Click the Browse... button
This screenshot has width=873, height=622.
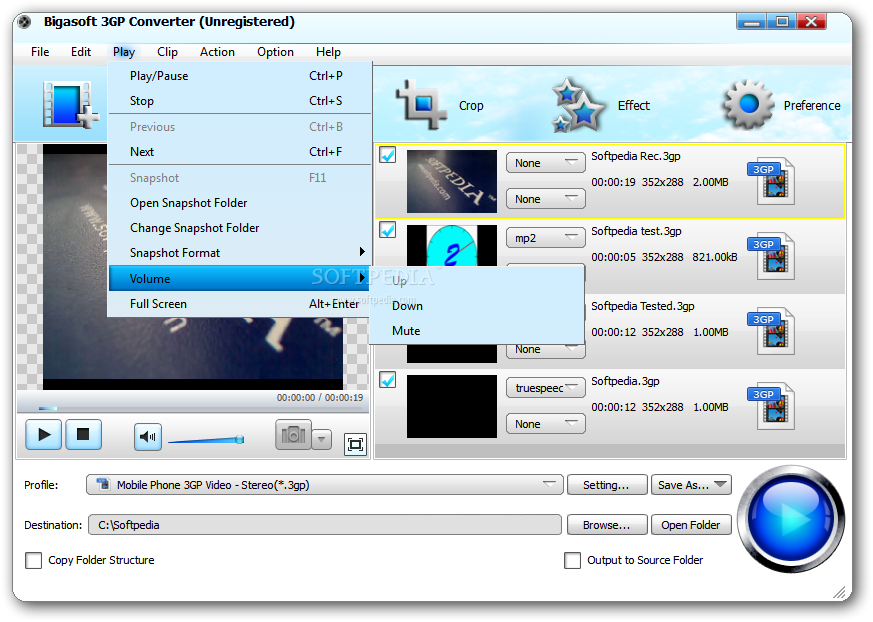point(607,525)
